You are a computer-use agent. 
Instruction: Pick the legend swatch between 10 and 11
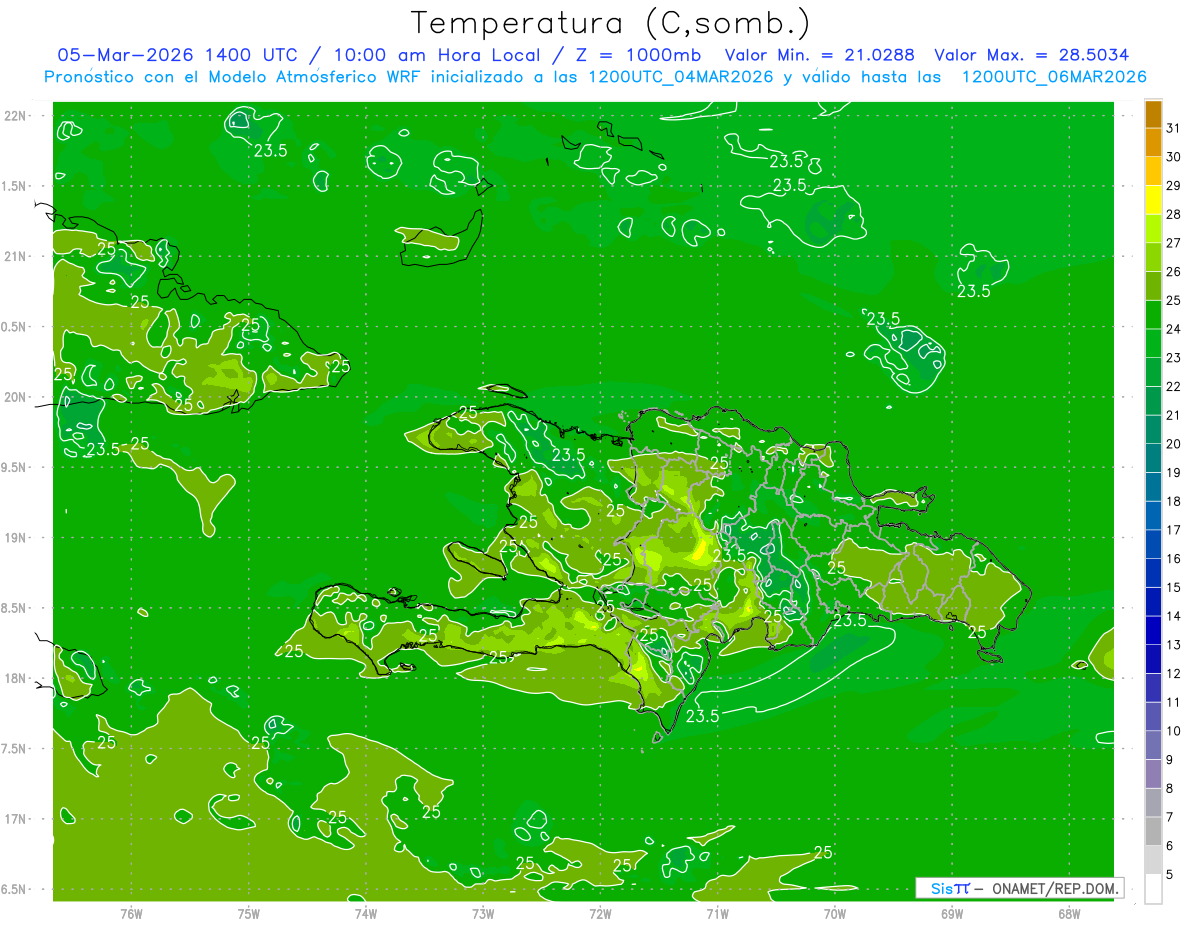(x=1153, y=717)
